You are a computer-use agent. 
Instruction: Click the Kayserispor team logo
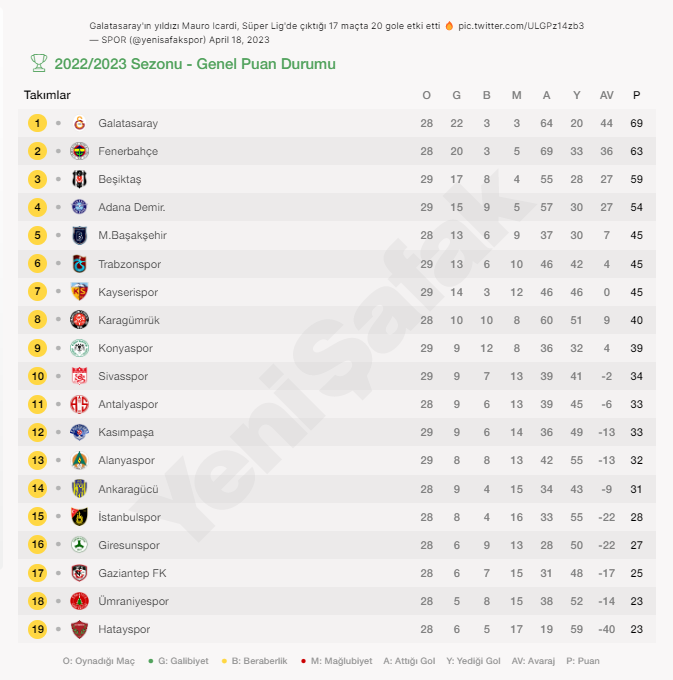coord(79,292)
